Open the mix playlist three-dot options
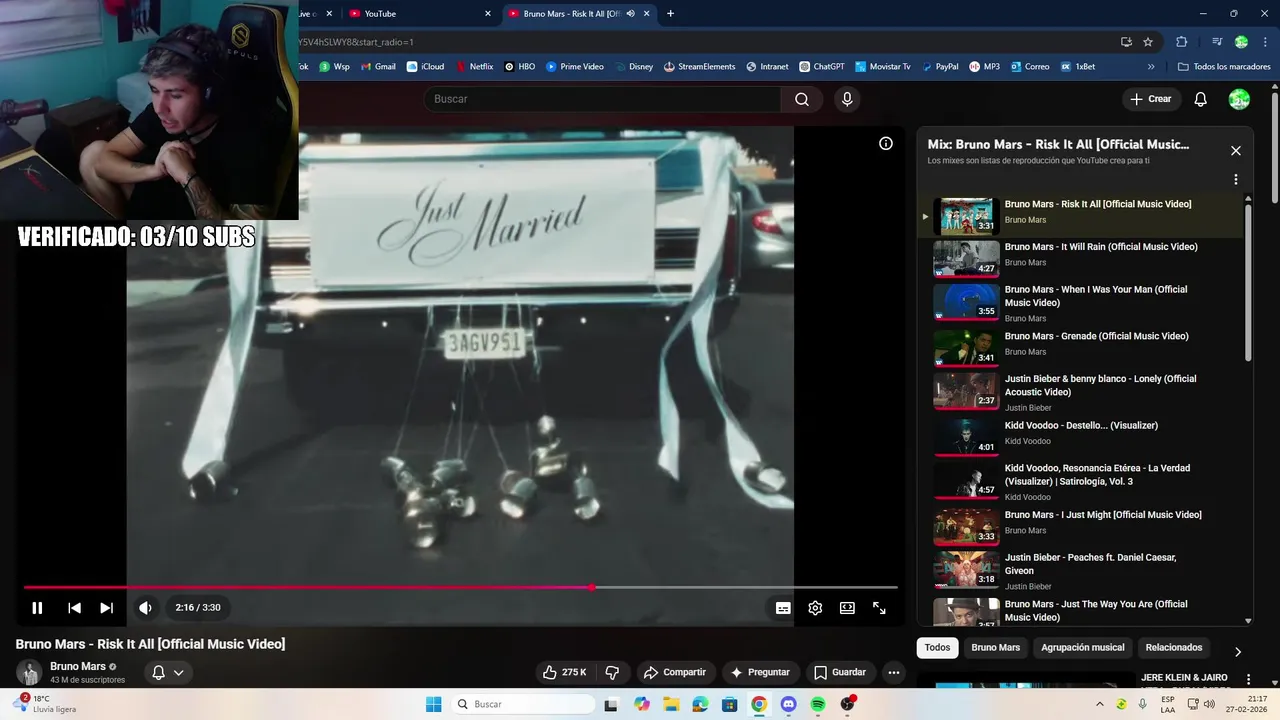The width and height of the screenshot is (1280, 720). [1236, 180]
